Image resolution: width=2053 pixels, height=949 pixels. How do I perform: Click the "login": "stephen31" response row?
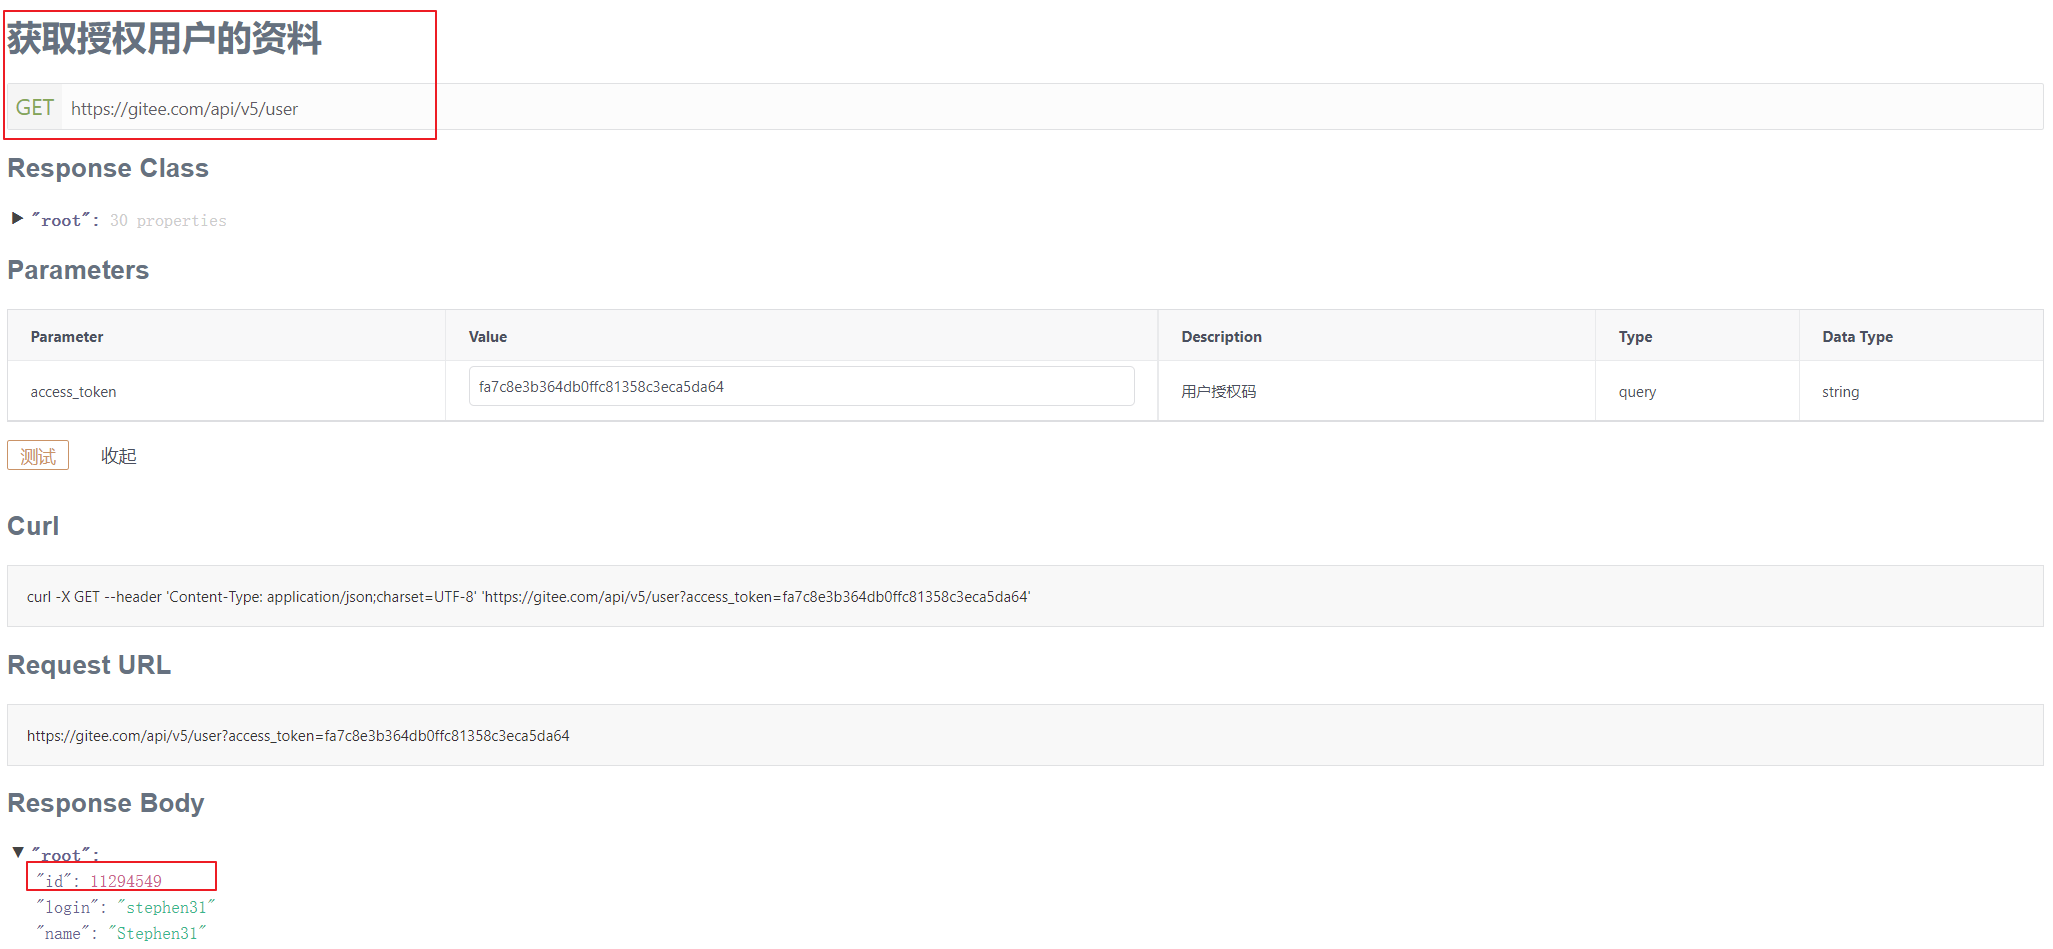pyautogui.click(x=126, y=907)
